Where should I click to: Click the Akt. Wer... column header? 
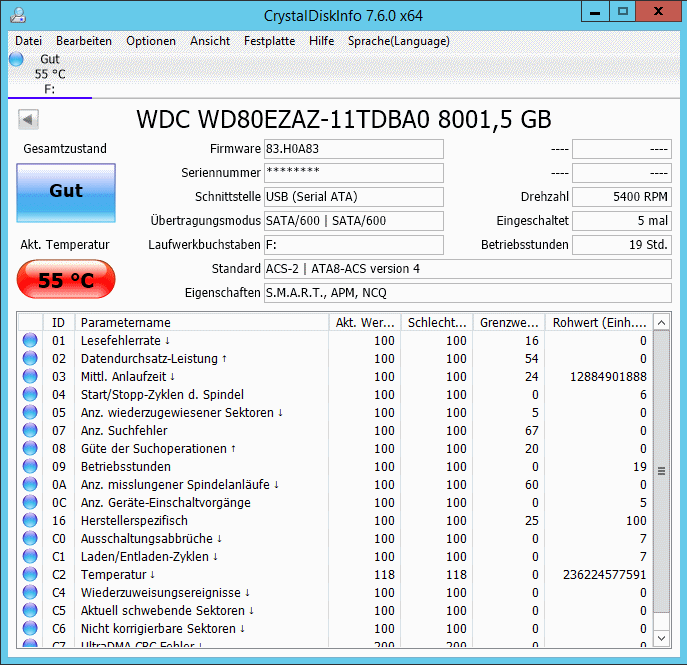[x=365, y=322]
